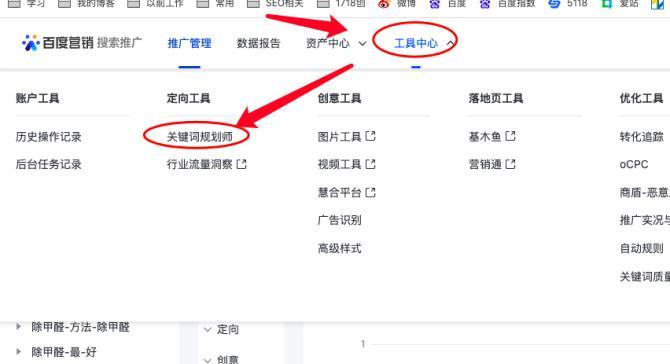The image size is (670, 364).
Task: Open oCPC optimization tool
Action: [634, 164]
